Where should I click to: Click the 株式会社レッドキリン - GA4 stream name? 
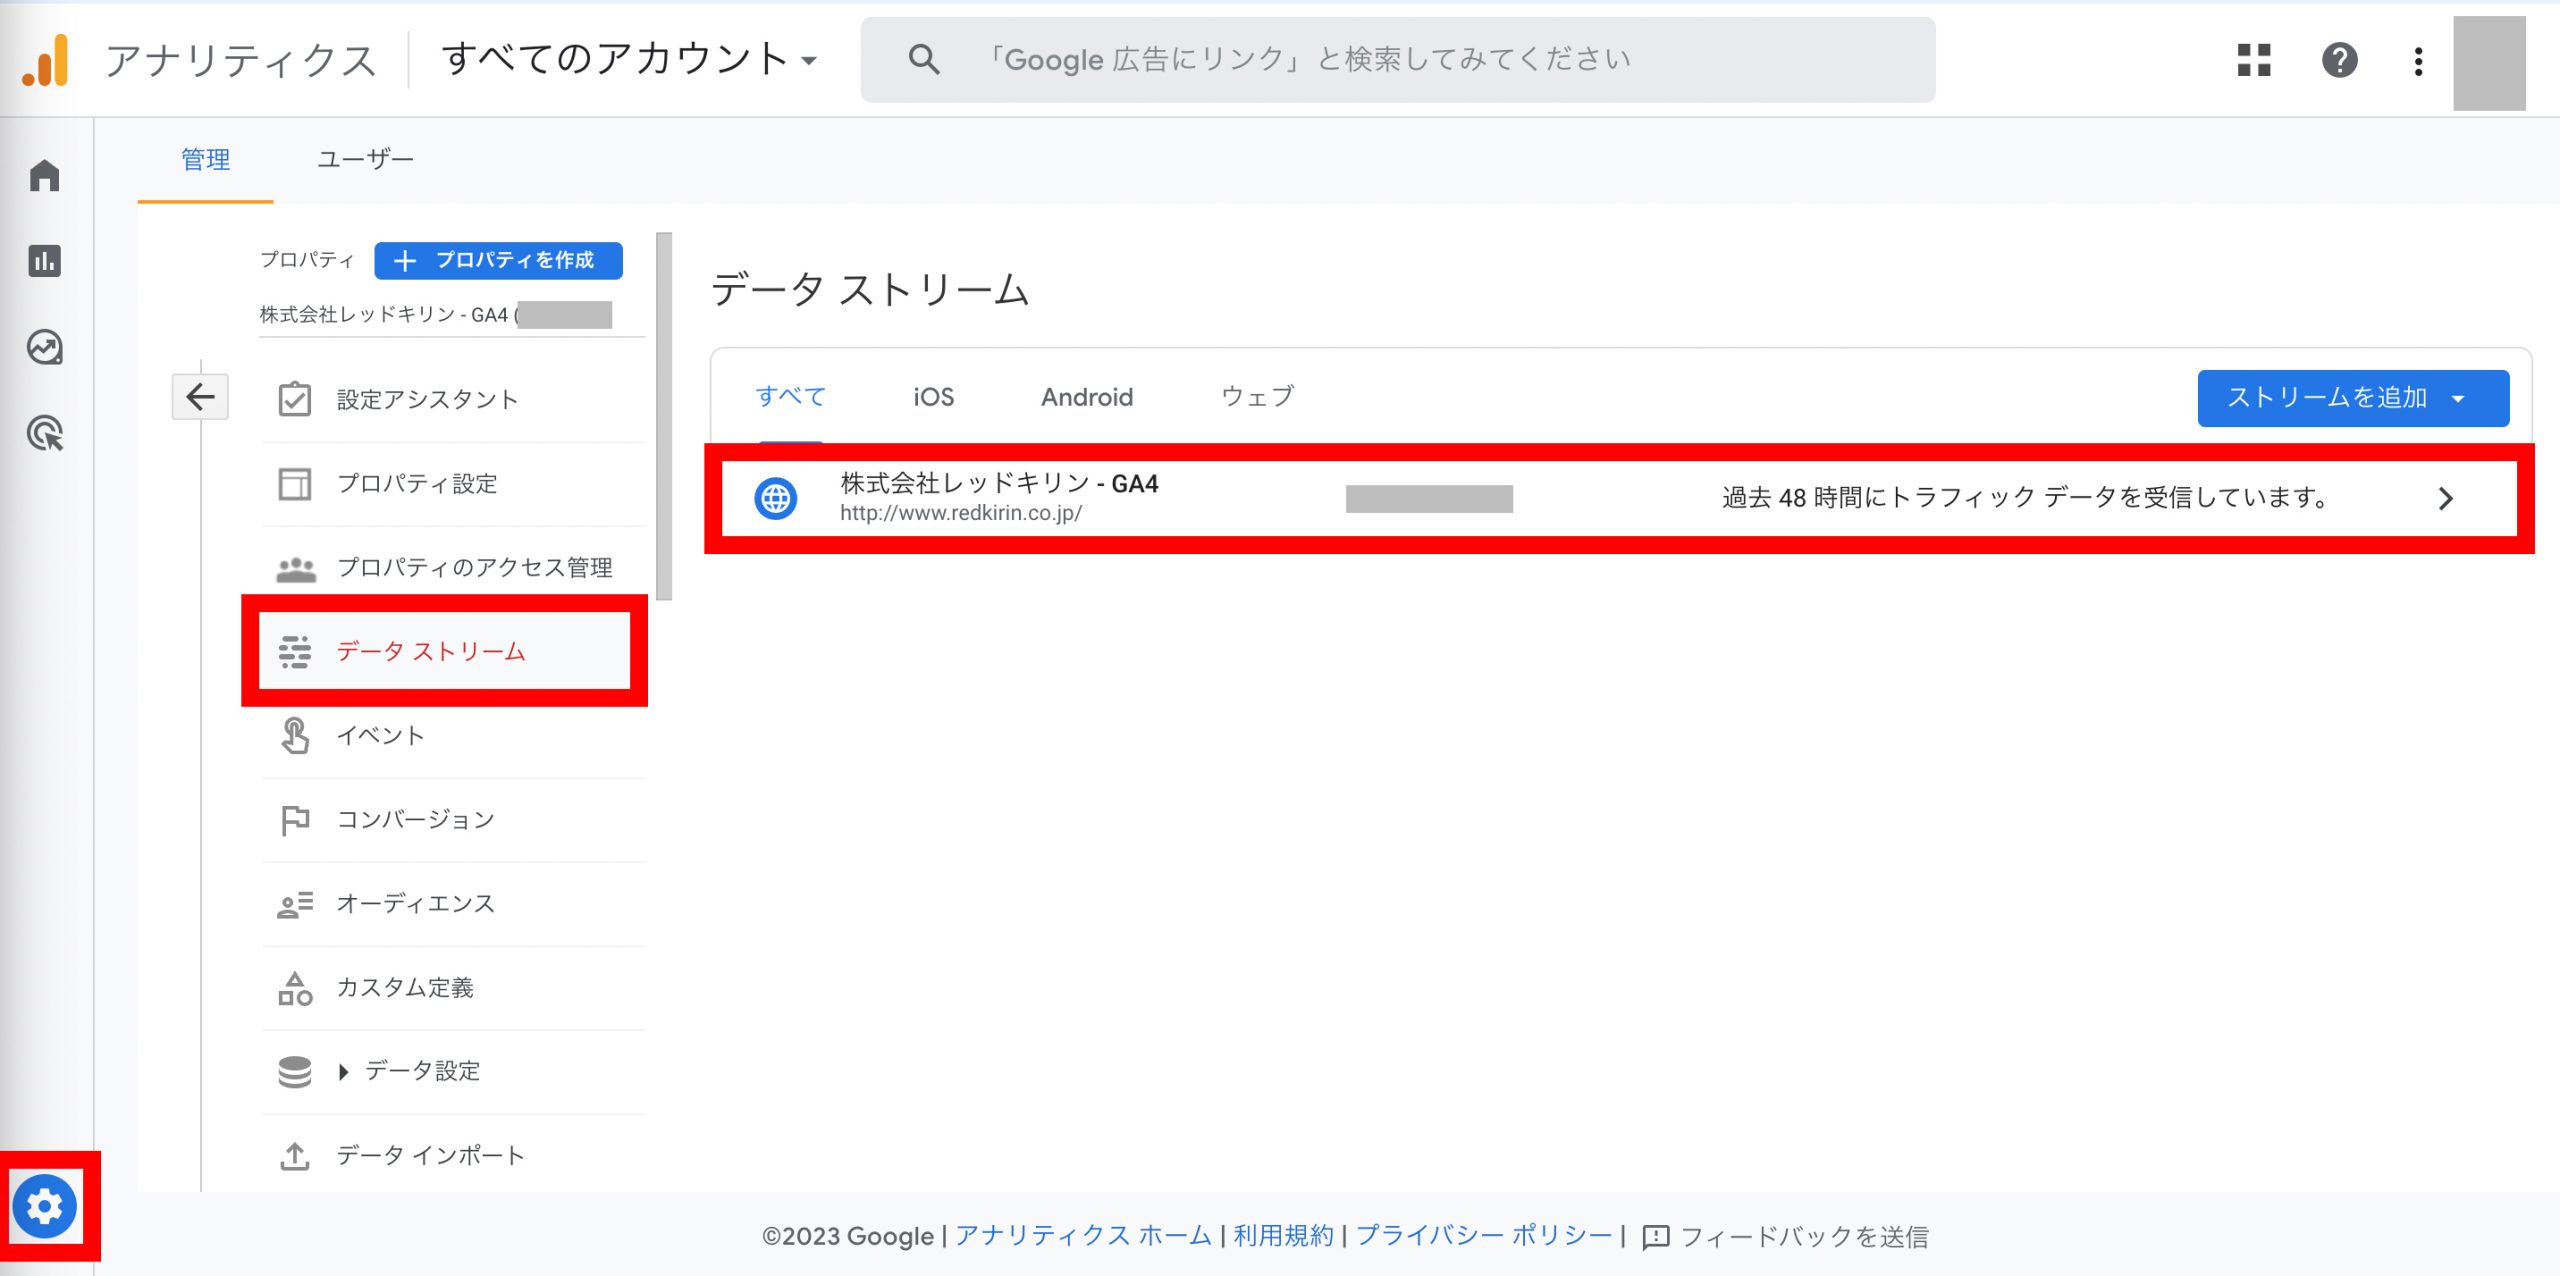coord(999,484)
